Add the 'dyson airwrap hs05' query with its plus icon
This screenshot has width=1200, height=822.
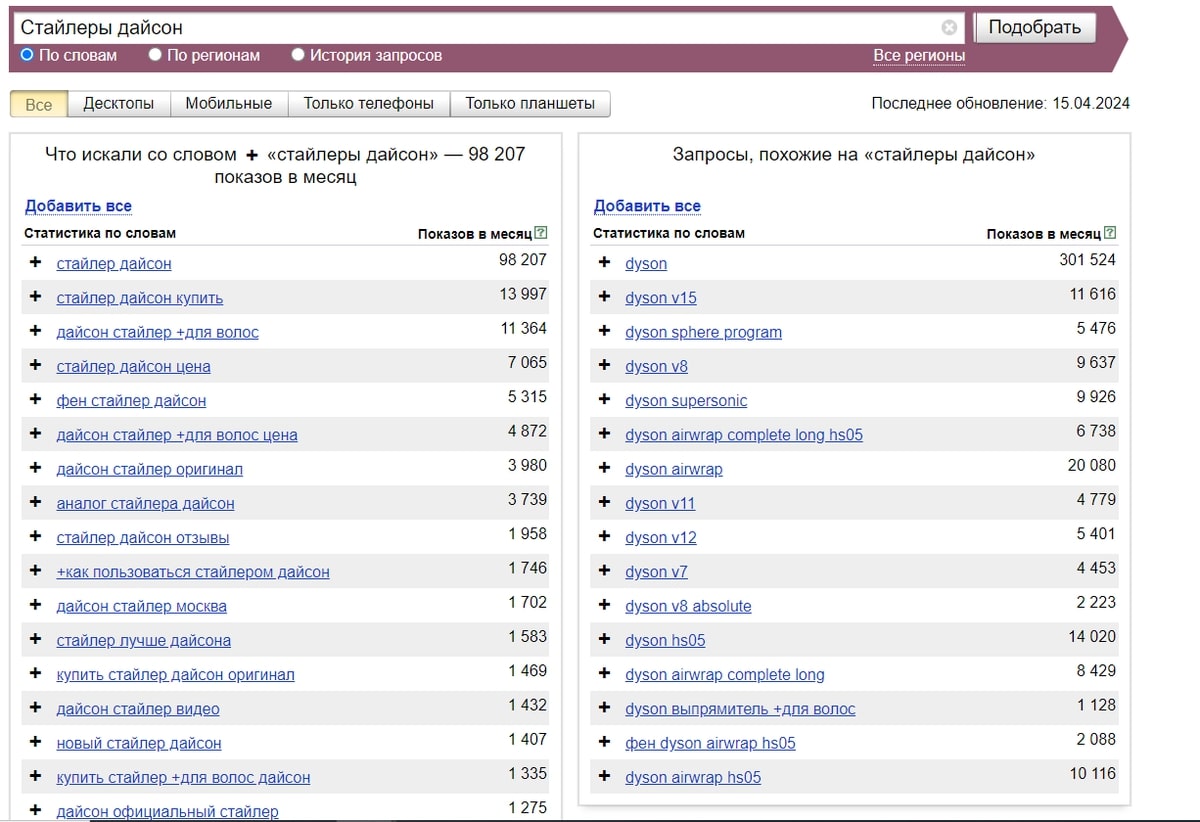click(x=604, y=776)
